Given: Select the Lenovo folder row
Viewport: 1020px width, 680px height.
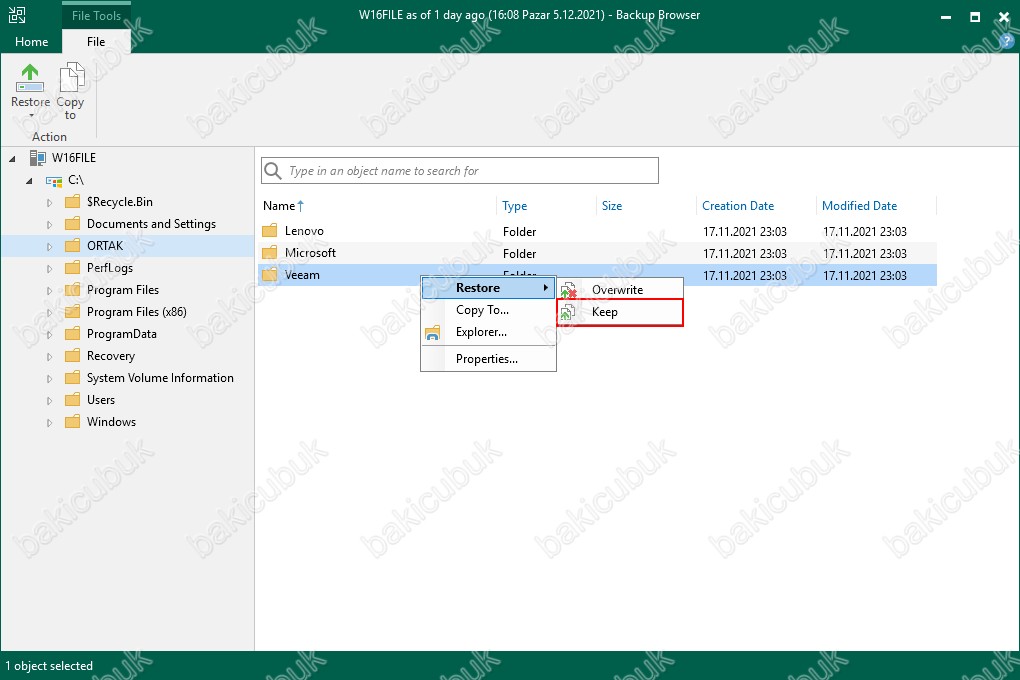Looking at the screenshot, I should click(x=597, y=231).
